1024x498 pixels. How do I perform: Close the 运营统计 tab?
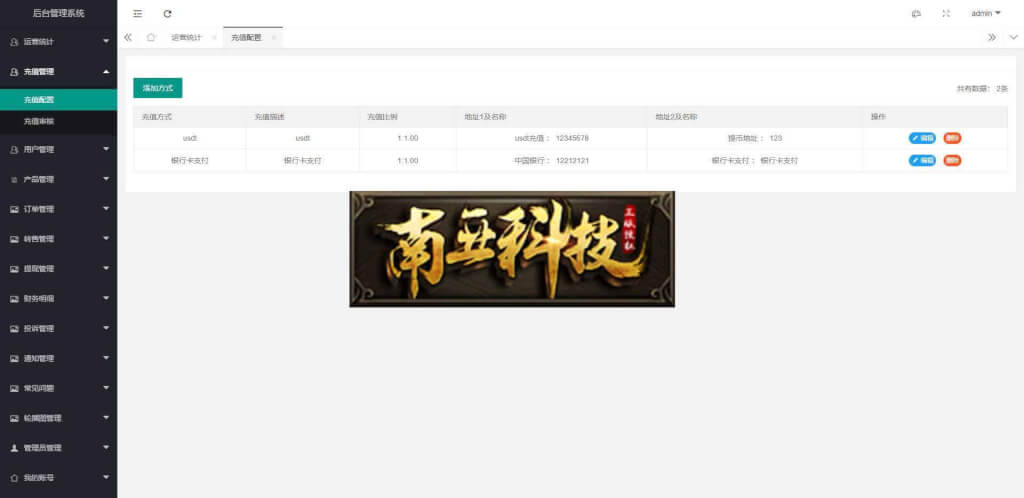click(214, 38)
